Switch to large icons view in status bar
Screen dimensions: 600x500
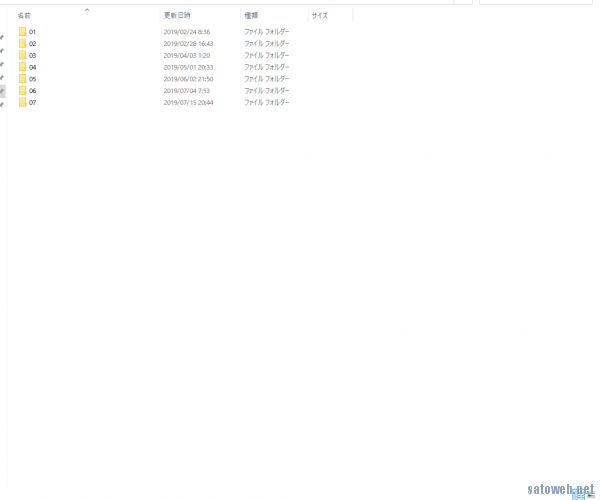(590, 493)
